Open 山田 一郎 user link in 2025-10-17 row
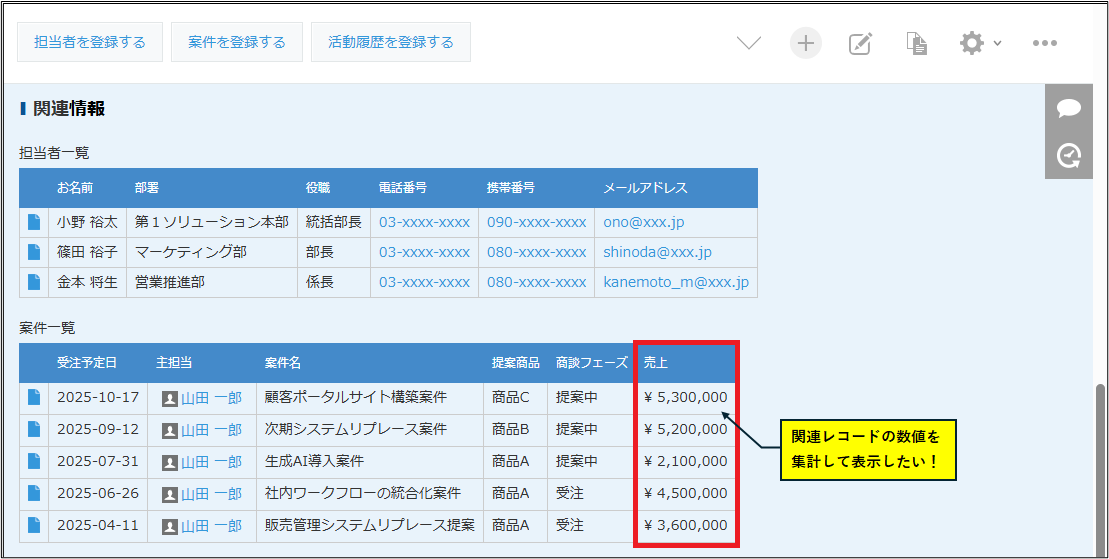Viewport: 1109px width, 559px height. pyautogui.click(x=211, y=397)
